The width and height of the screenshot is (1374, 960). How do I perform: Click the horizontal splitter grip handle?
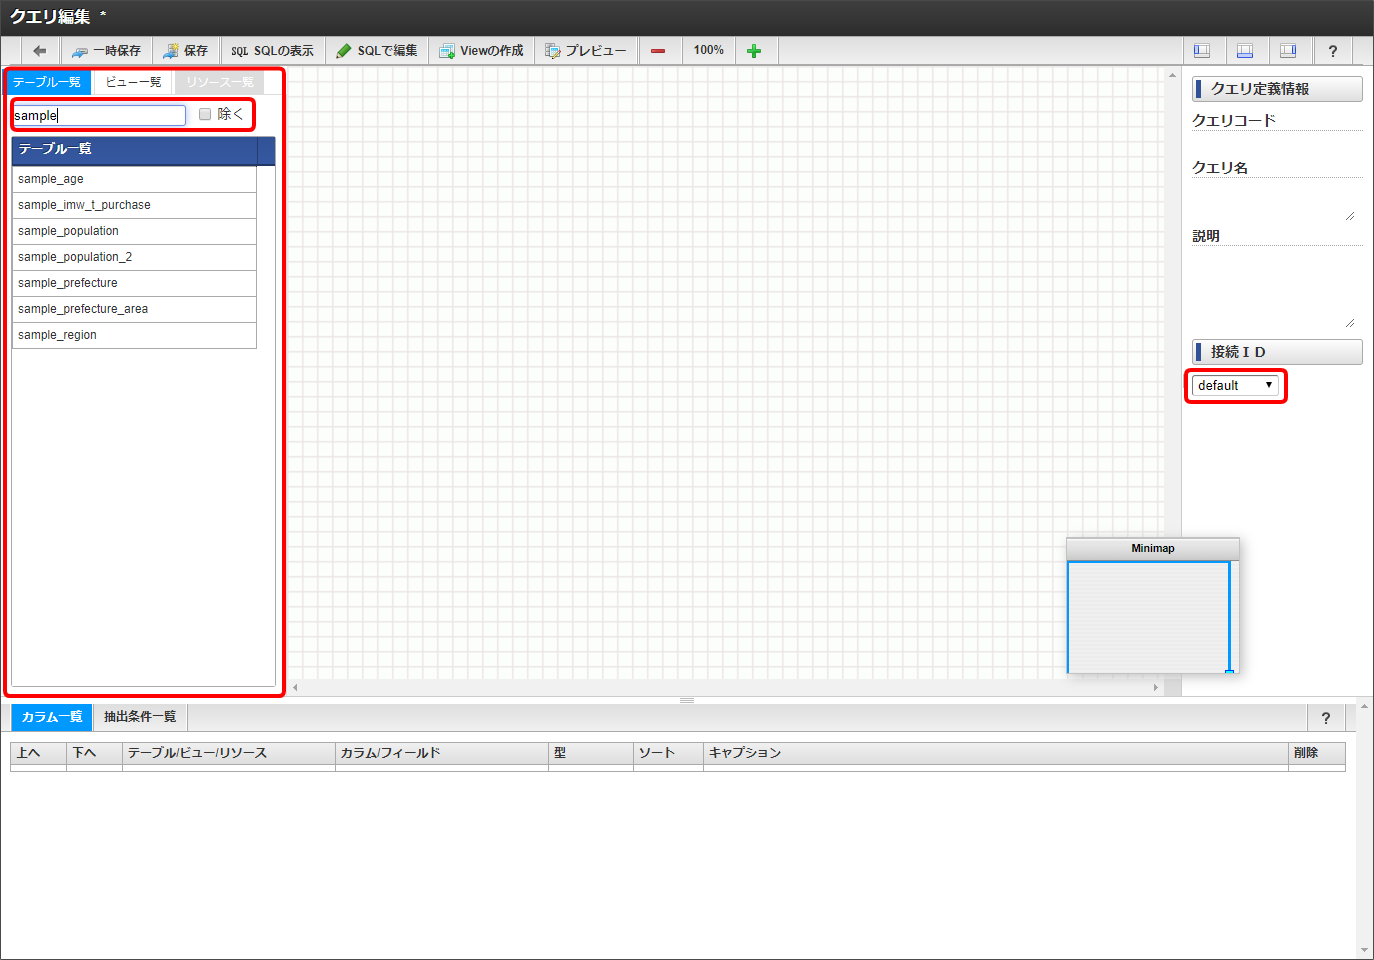[687, 700]
